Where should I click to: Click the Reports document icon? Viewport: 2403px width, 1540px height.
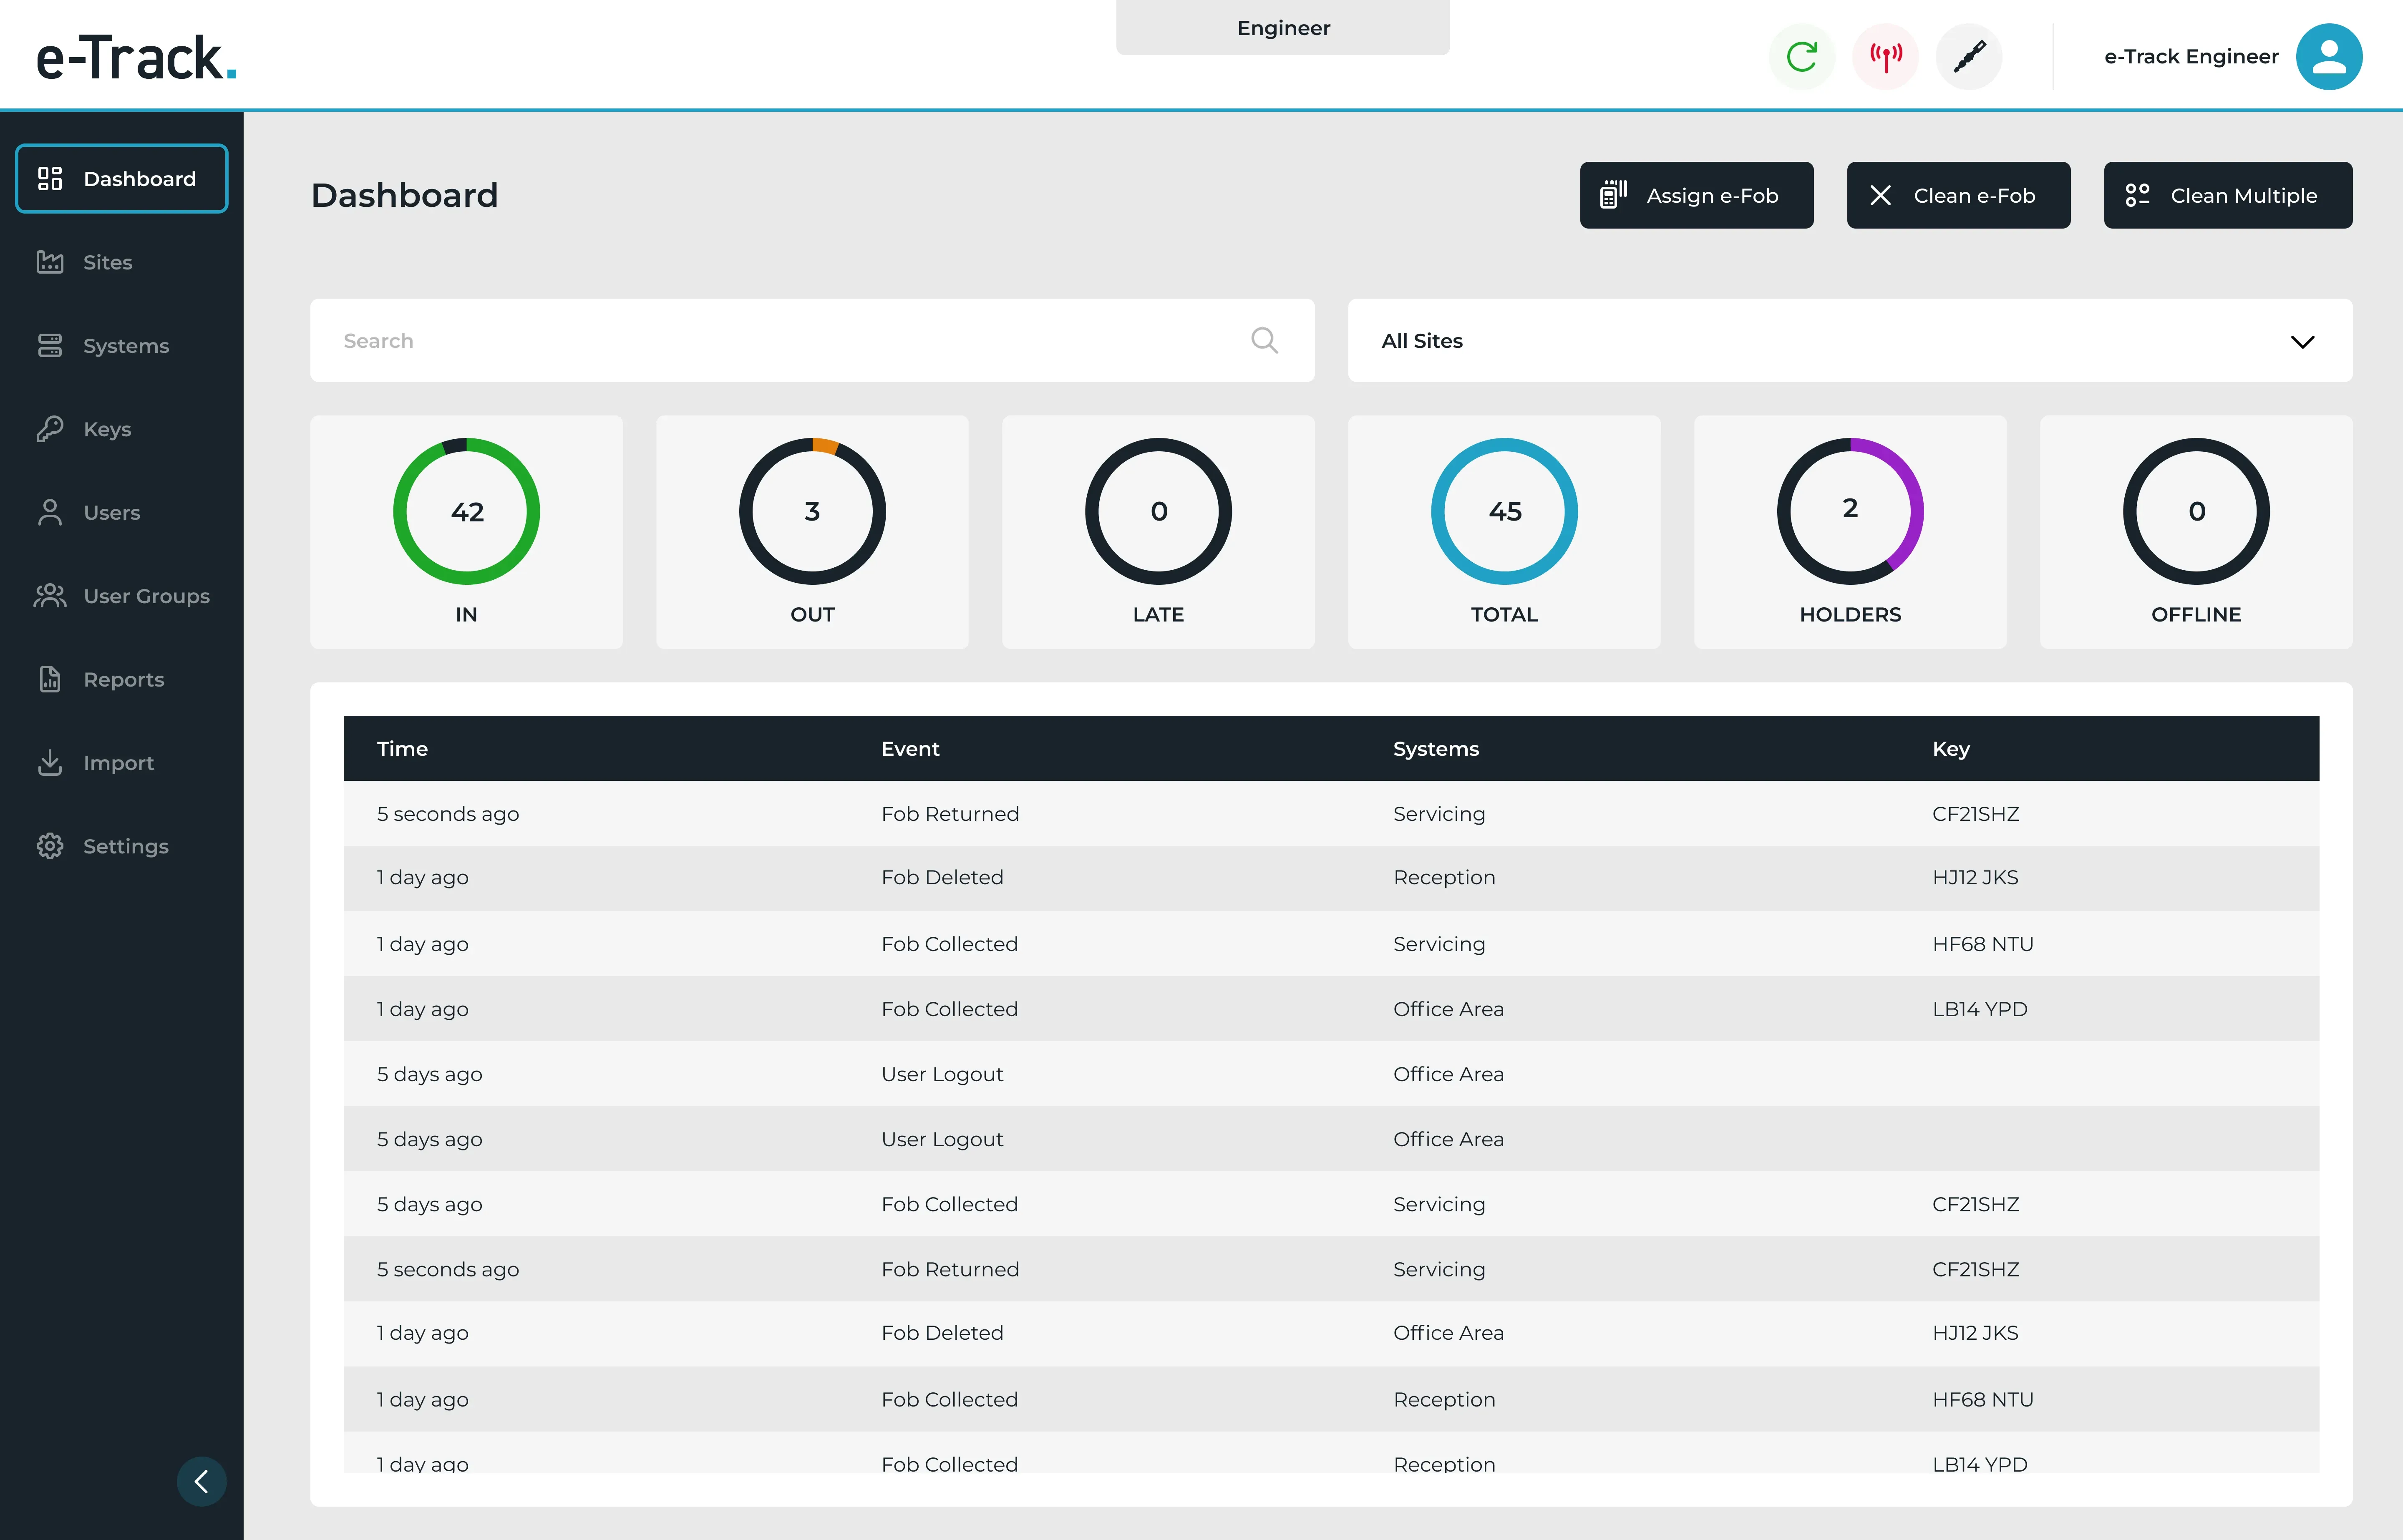coord(50,679)
